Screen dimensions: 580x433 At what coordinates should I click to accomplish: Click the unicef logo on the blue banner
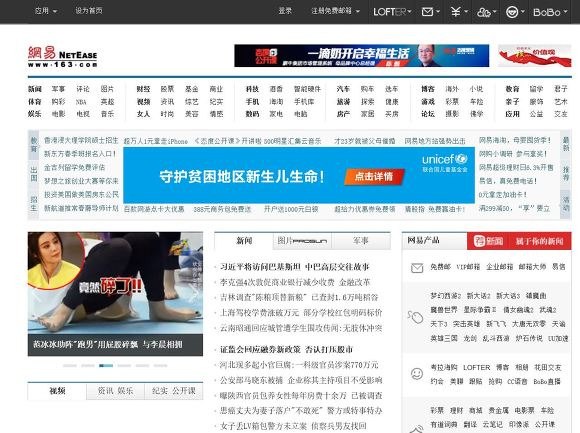(445, 163)
